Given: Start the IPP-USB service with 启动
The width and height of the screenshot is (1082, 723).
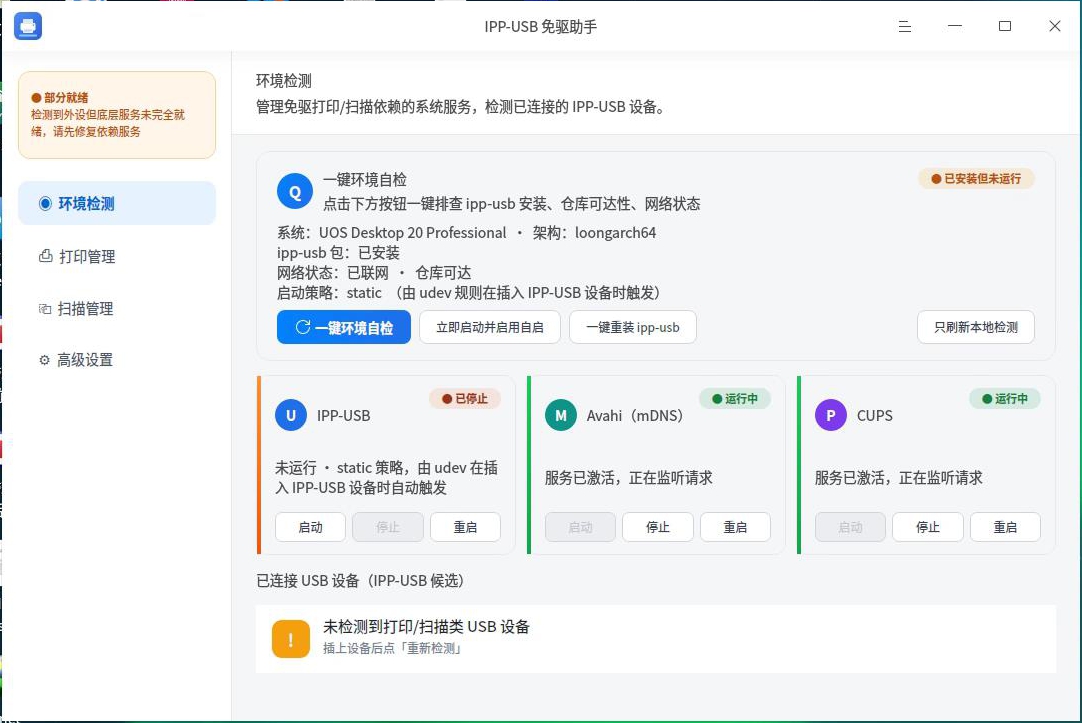Looking at the screenshot, I should click(x=311, y=527).
